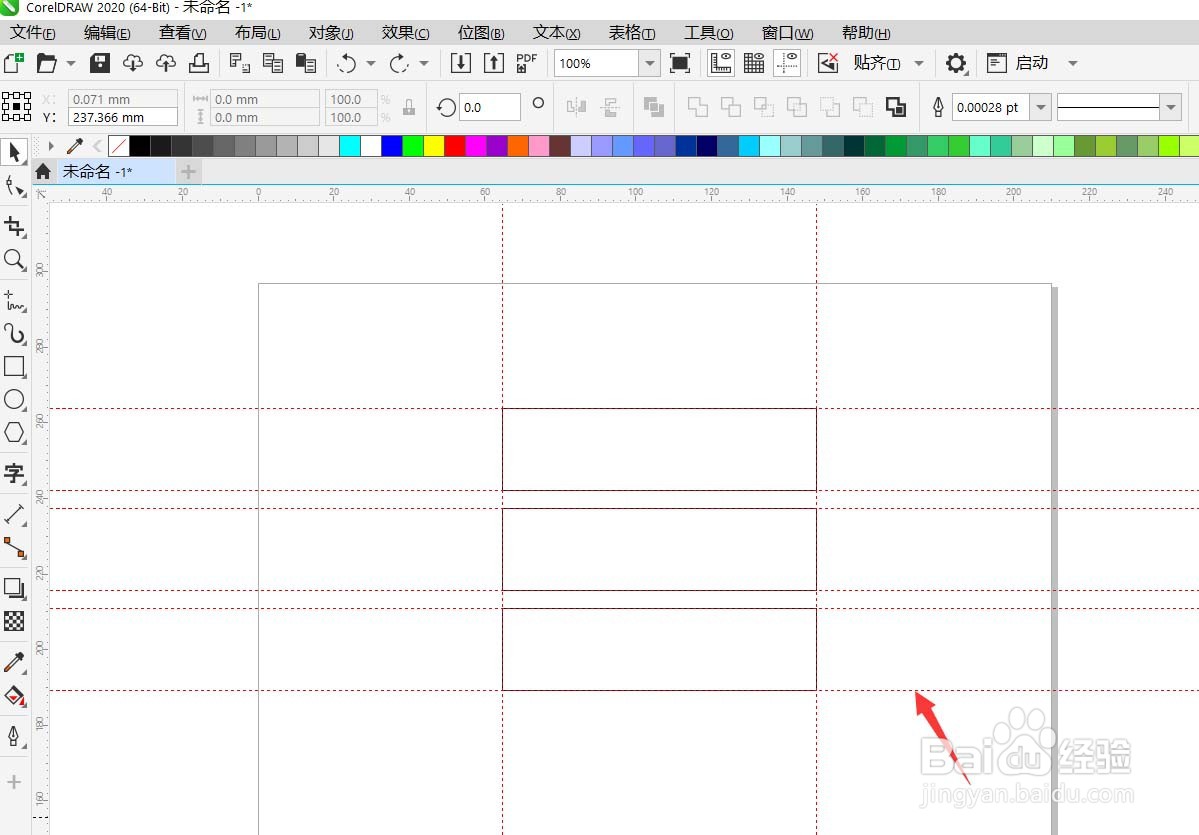Select the Zoom tool
The width and height of the screenshot is (1199, 835).
[x=14, y=260]
